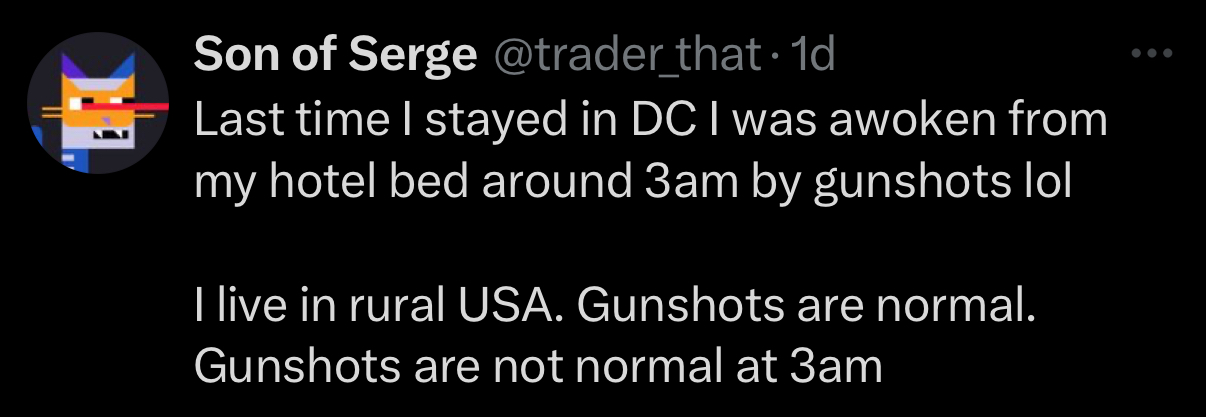Click the "1d" post timestamp

[811, 56]
